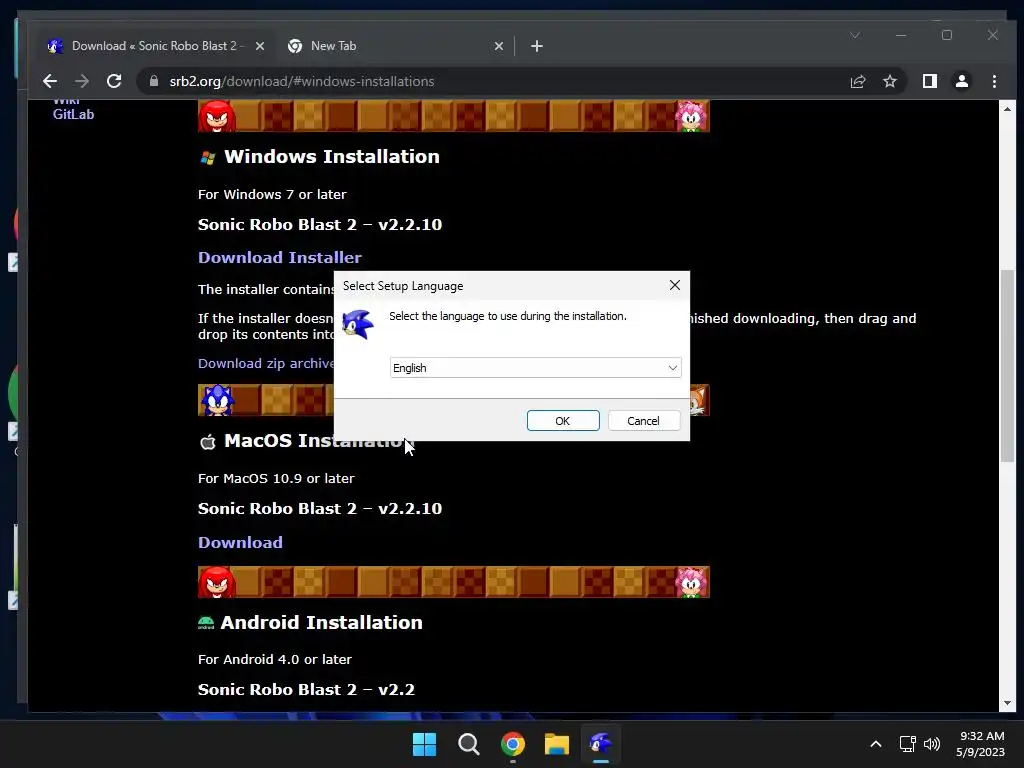Bookmark this page with star icon
The image size is (1024, 768).
point(889,81)
